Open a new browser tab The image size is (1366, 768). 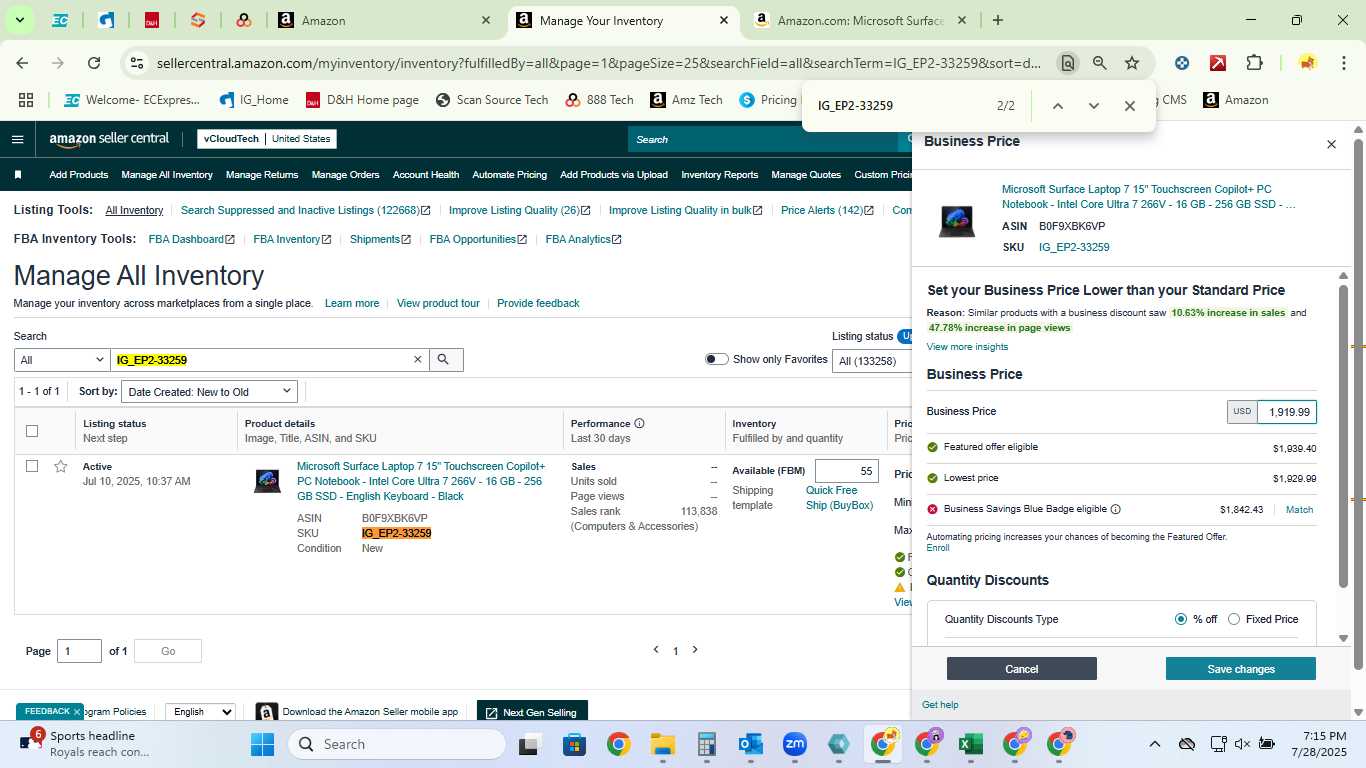(x=997, y=20)
